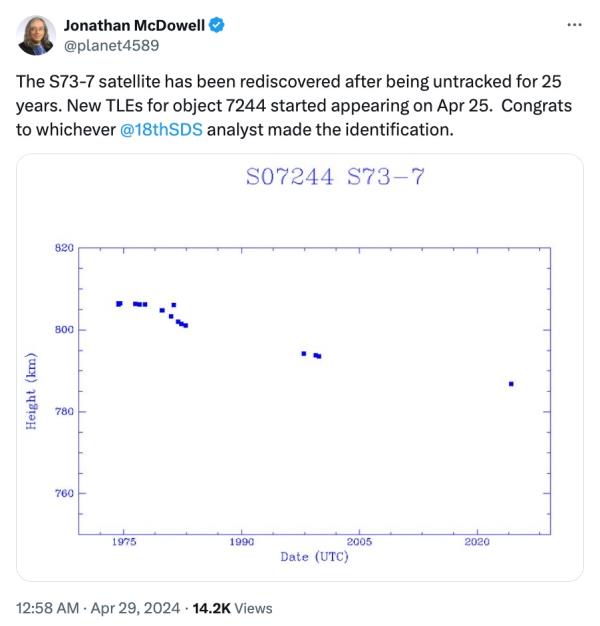Click the Date (UTC) axis label
600x626 pixels.
click(314, 557)
